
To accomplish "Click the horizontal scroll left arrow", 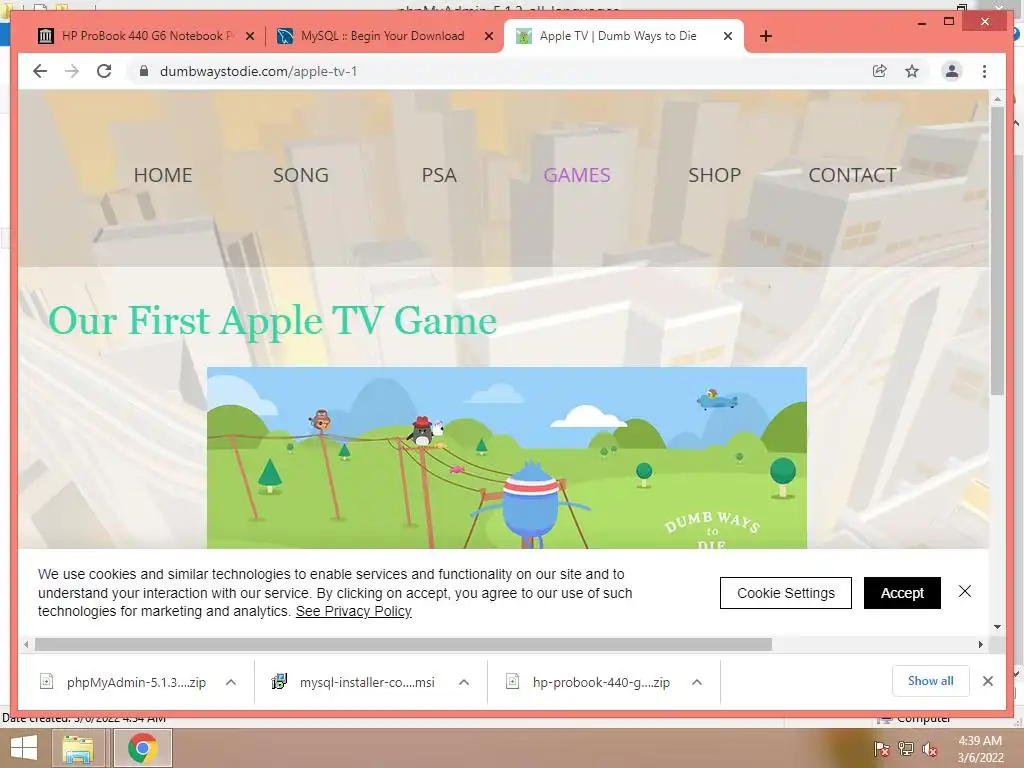I will (25, 645).
